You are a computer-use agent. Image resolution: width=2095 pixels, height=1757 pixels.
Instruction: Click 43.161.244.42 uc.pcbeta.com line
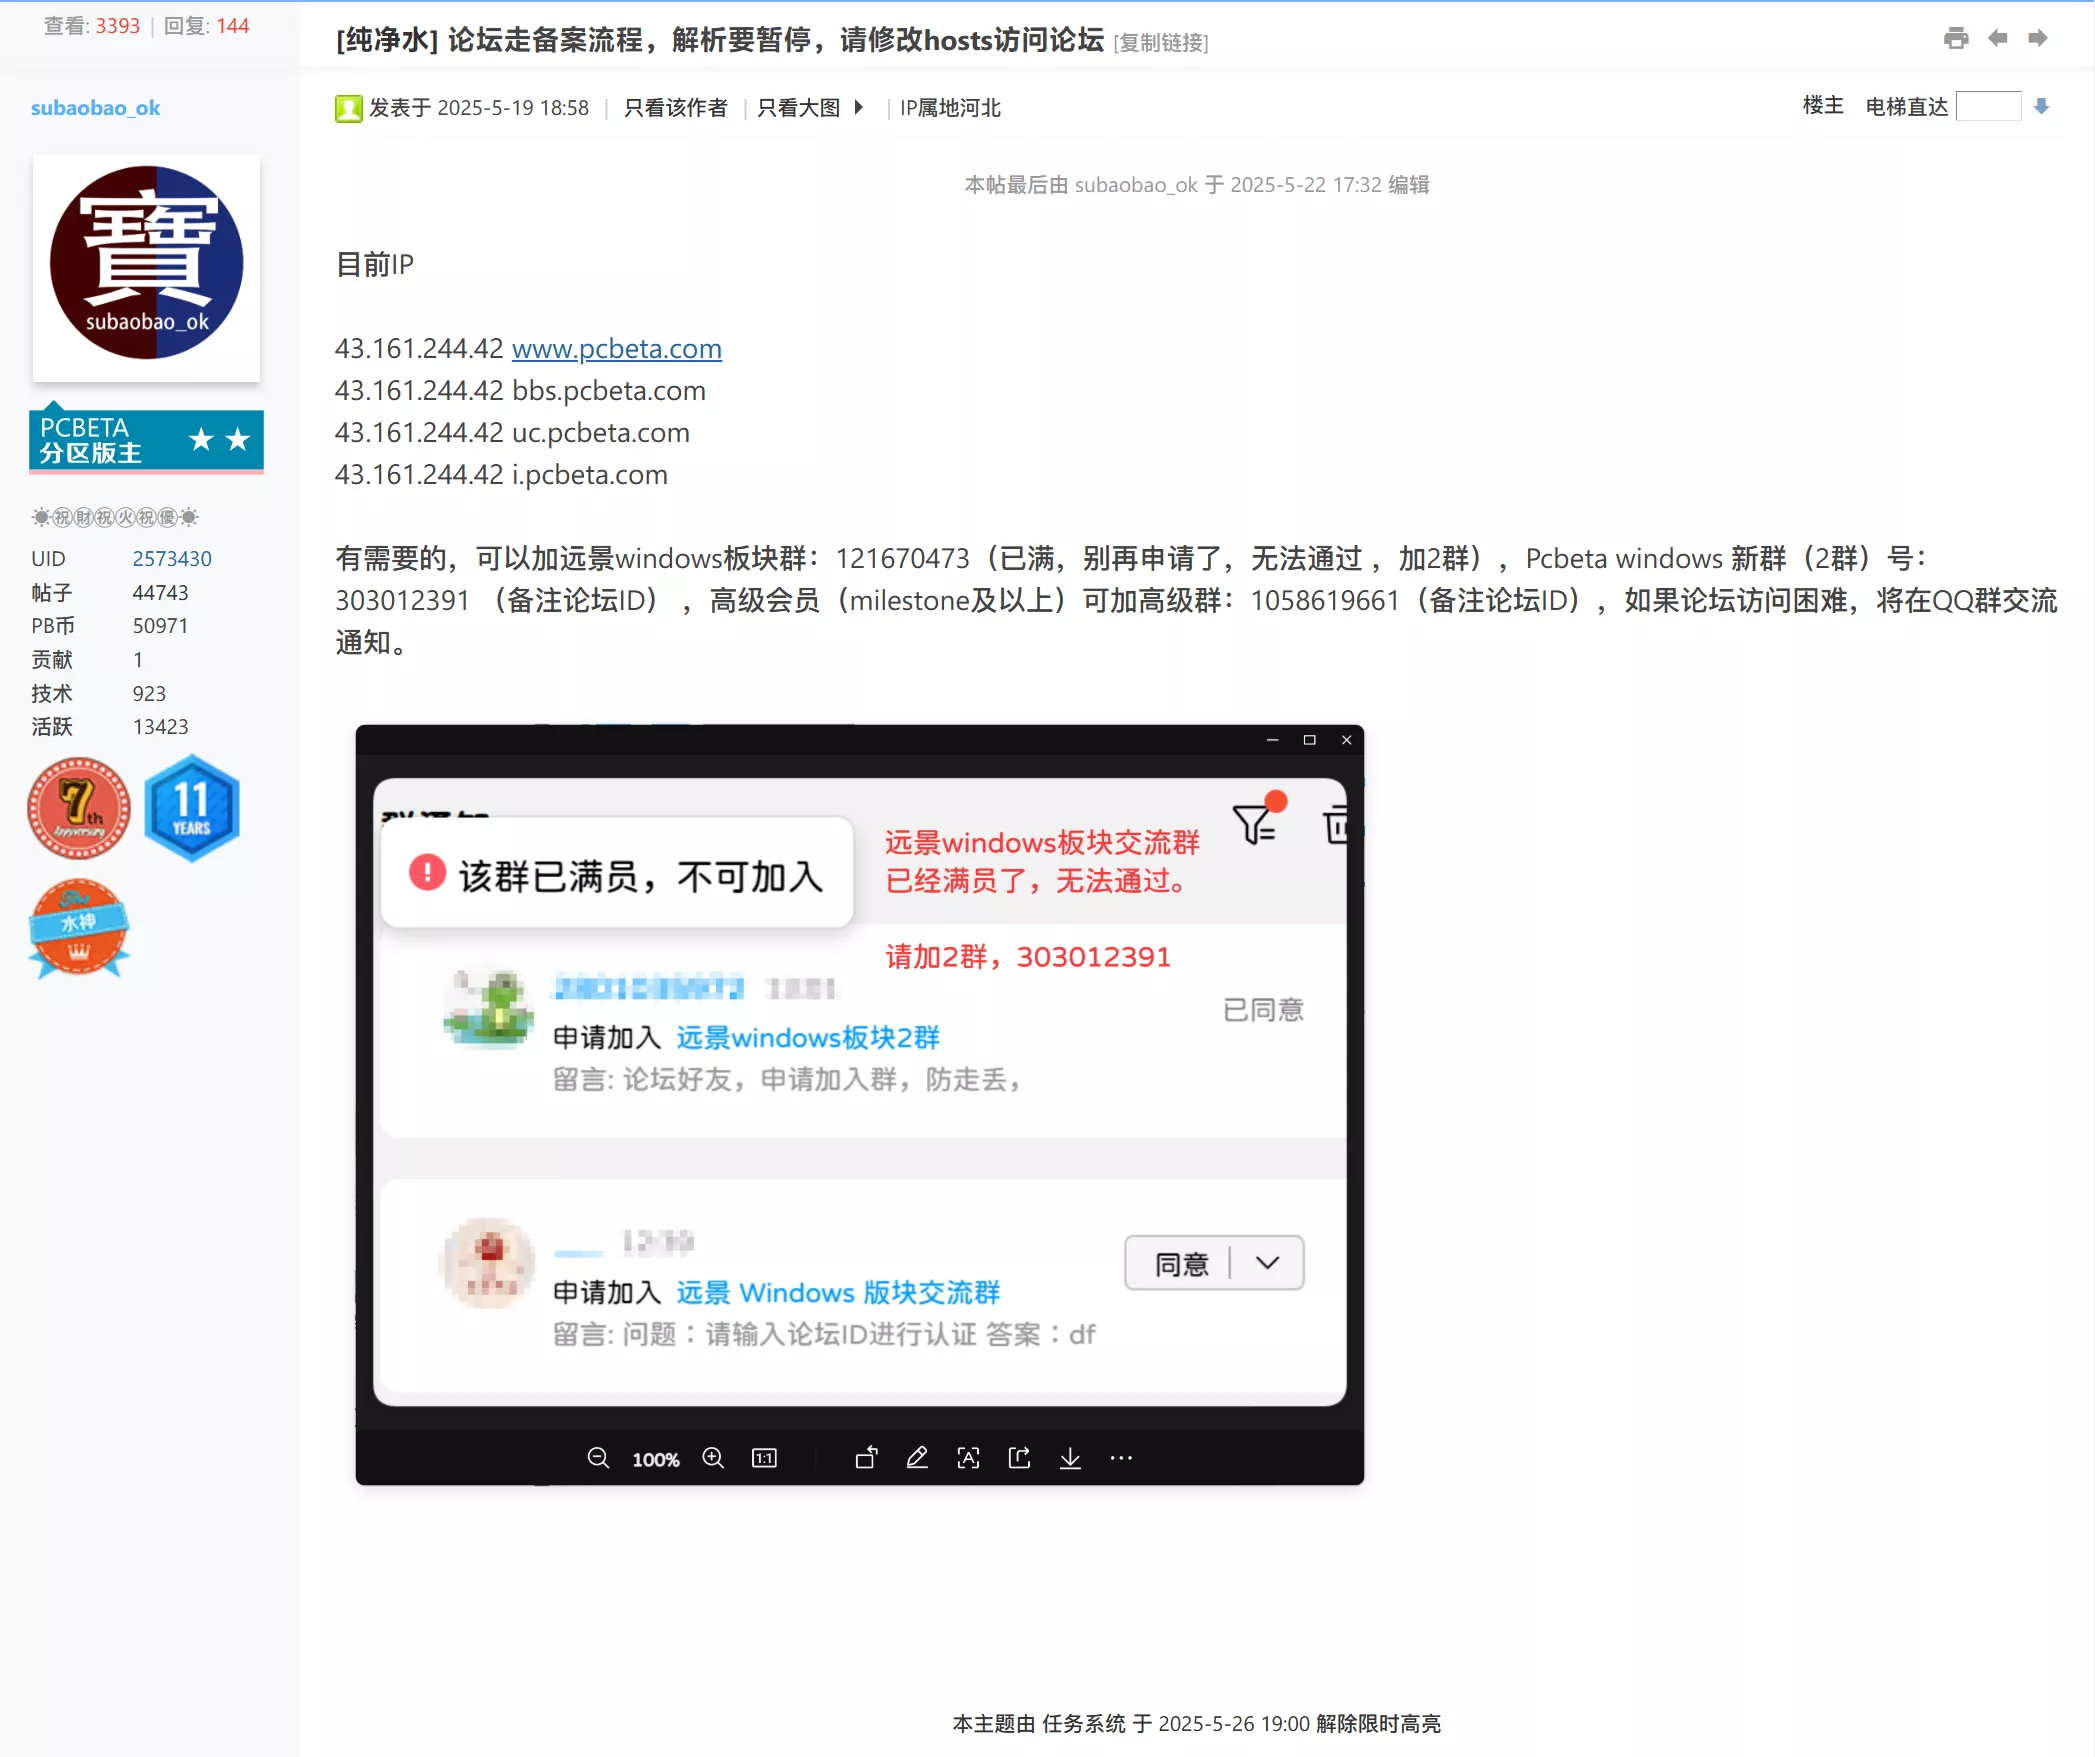(512, 432)
